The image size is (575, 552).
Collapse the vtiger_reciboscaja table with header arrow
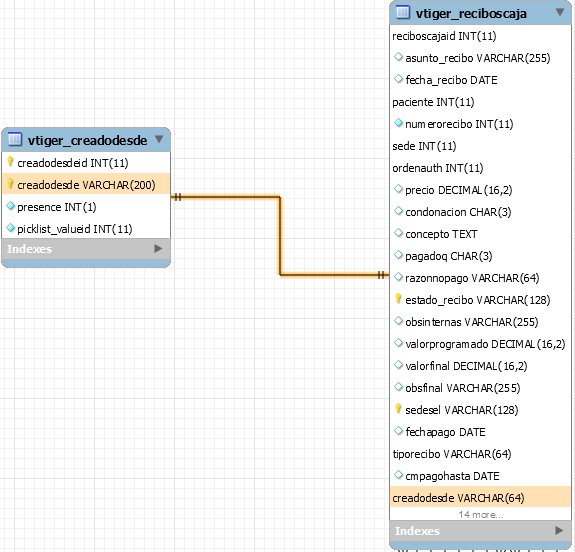[560, 12]
